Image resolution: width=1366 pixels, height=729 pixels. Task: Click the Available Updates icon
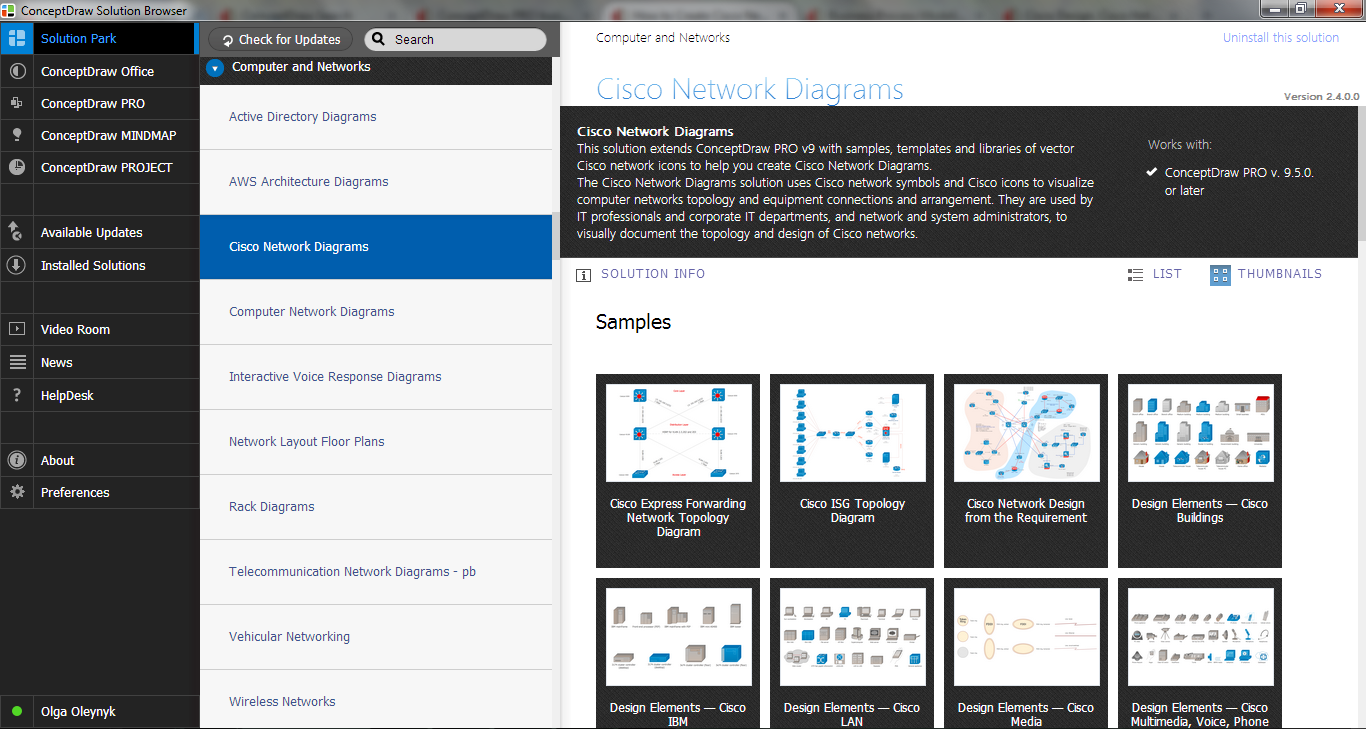coord(17,233)
